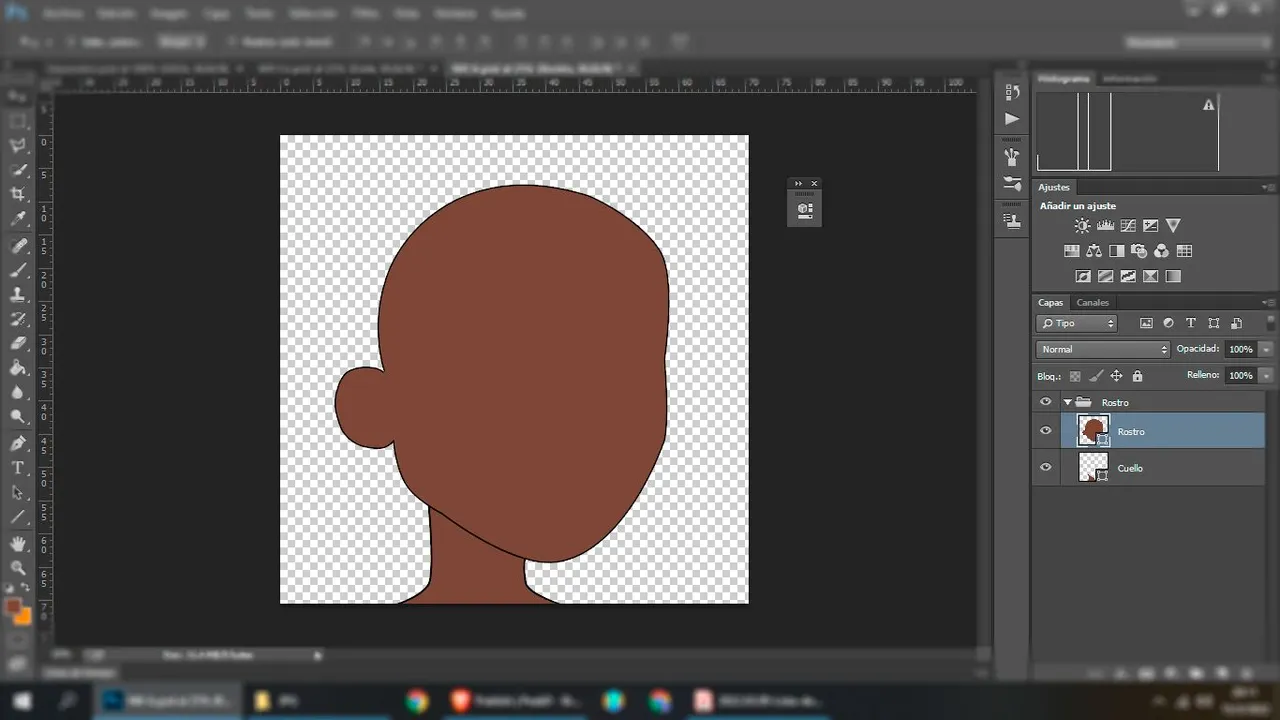The width and height of the screenshot is (1280, 720).
Task: Open the collapsed History panel icon
Action: point(1012,93)
